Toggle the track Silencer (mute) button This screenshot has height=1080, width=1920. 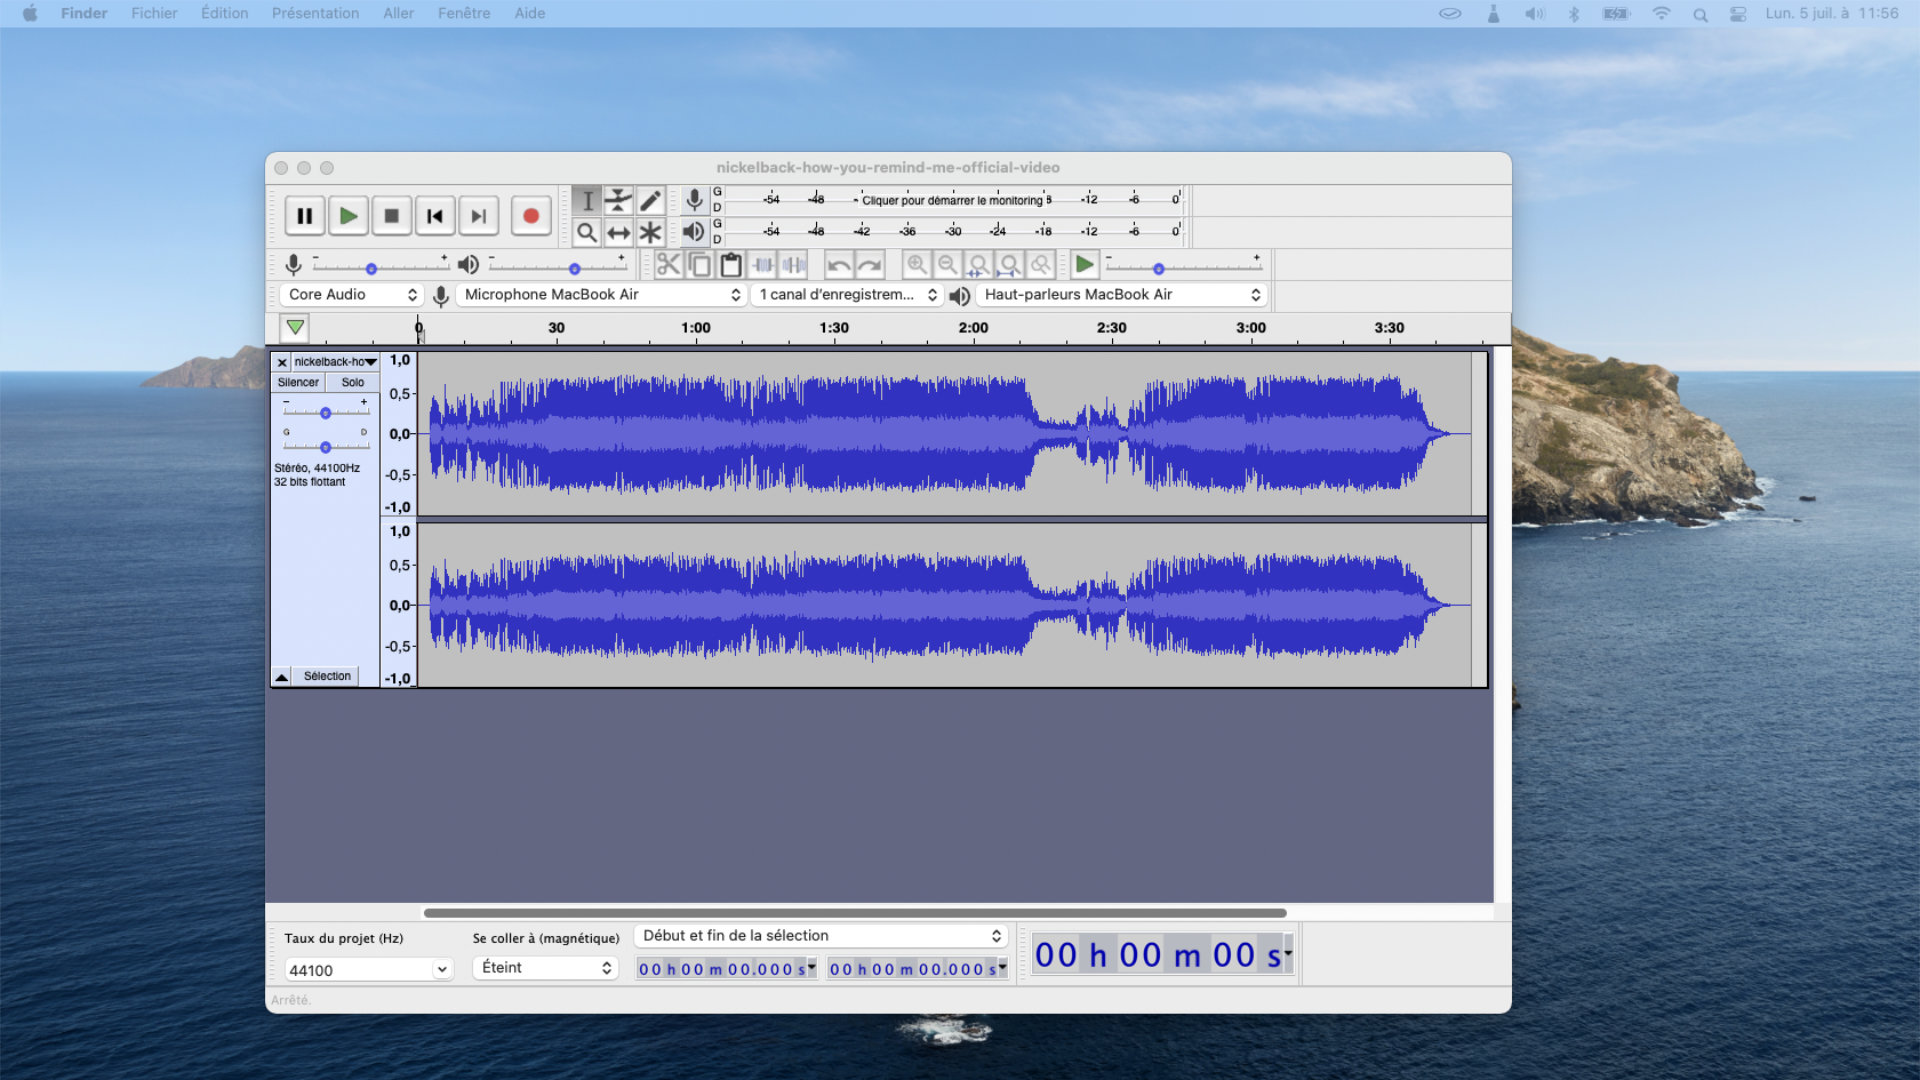tap(298, 382)
